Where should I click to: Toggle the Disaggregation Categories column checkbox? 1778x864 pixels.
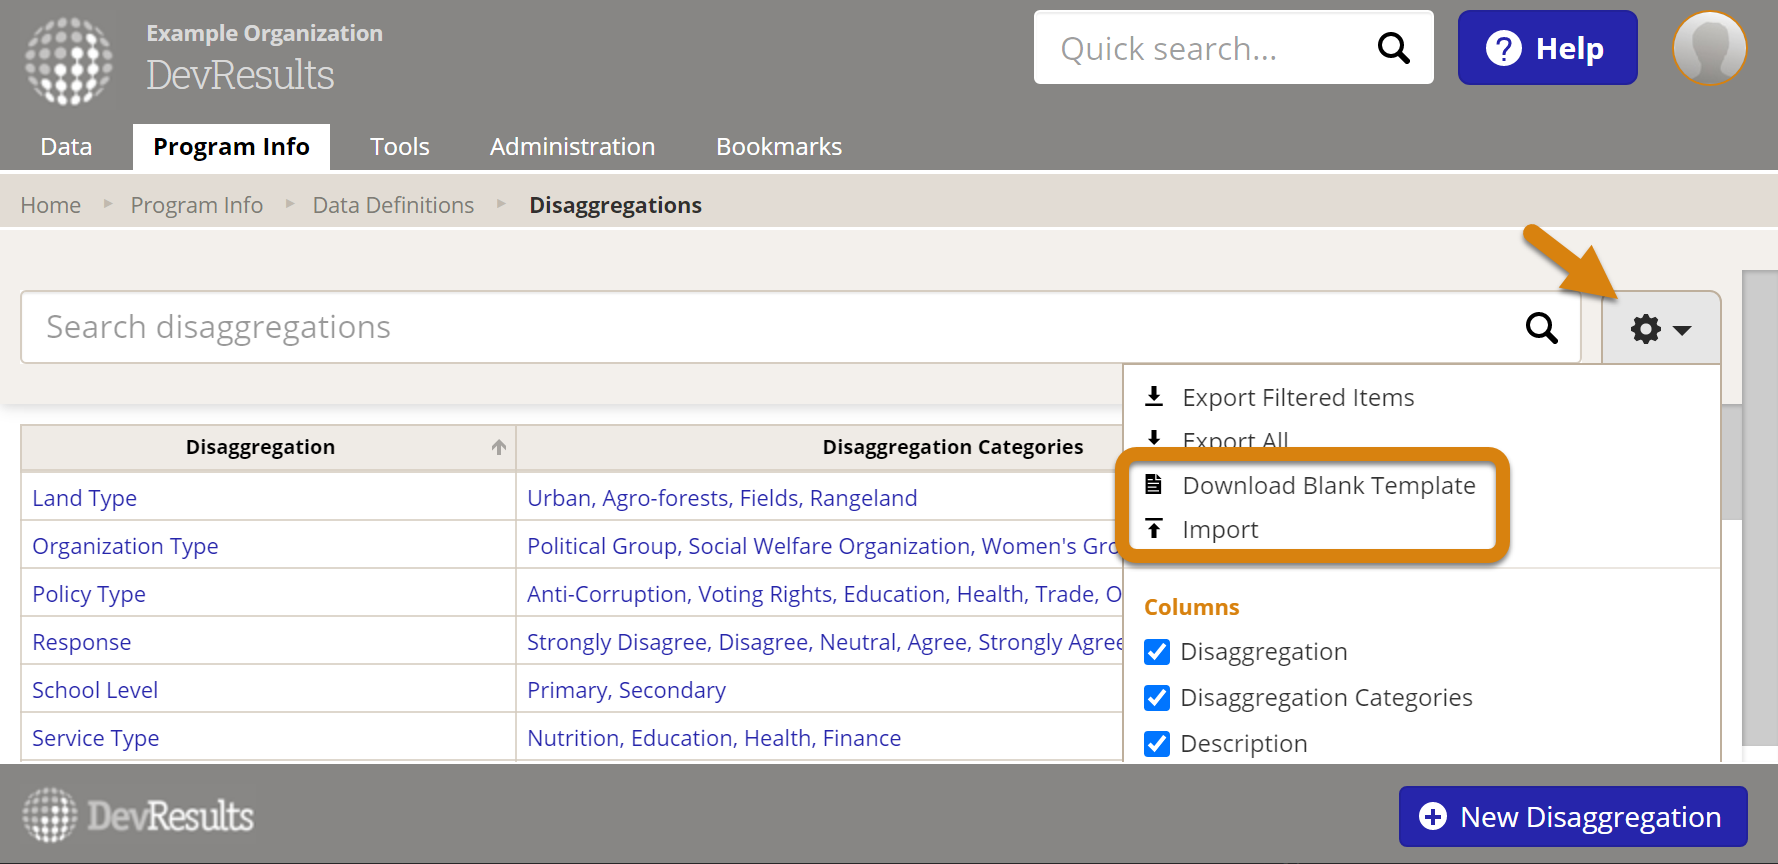coord(1157,698)
